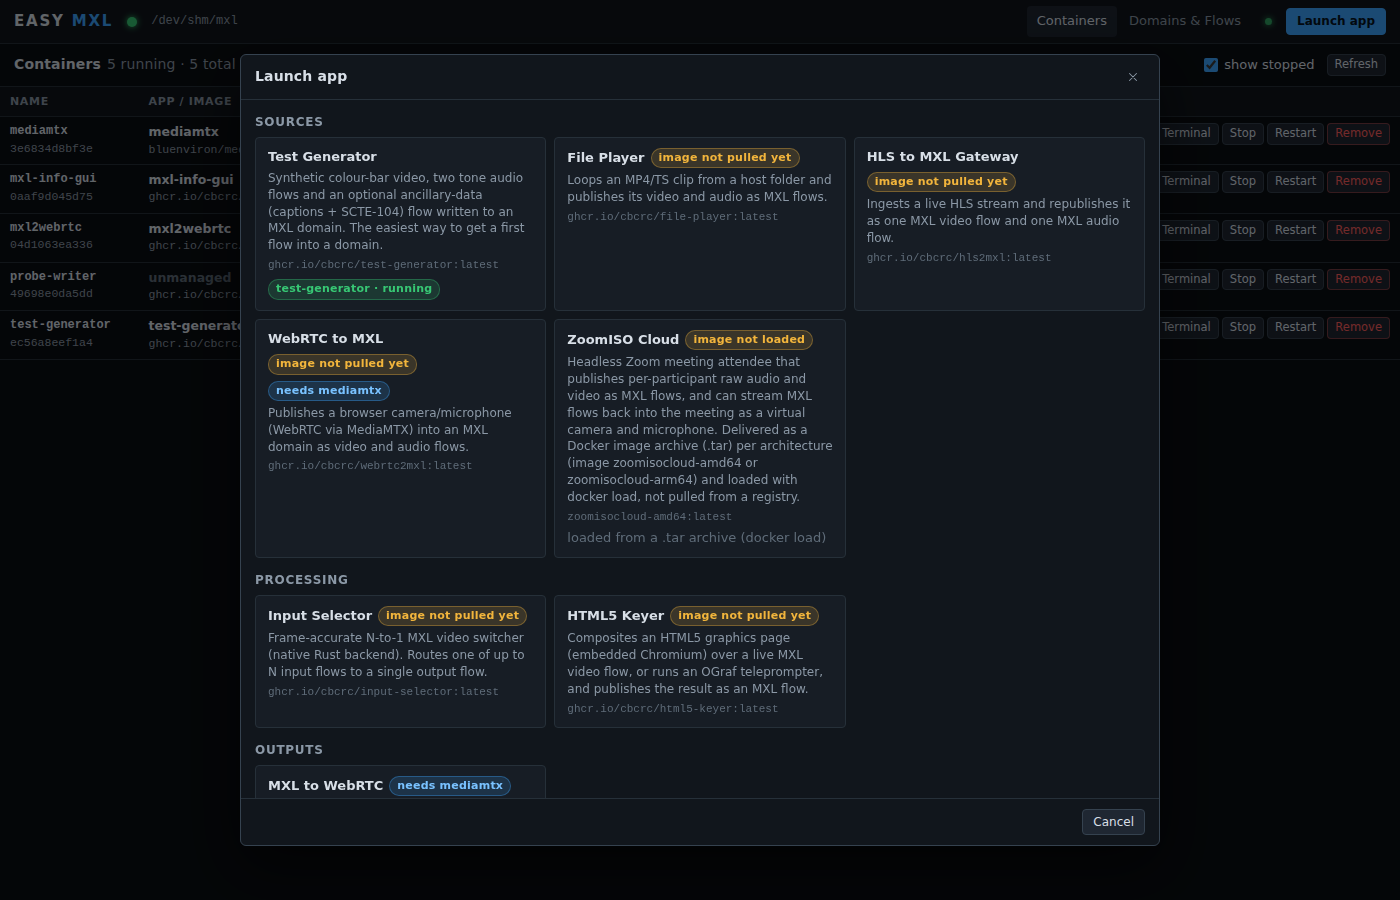Remove the test-generator container

tap(1359, 327)
